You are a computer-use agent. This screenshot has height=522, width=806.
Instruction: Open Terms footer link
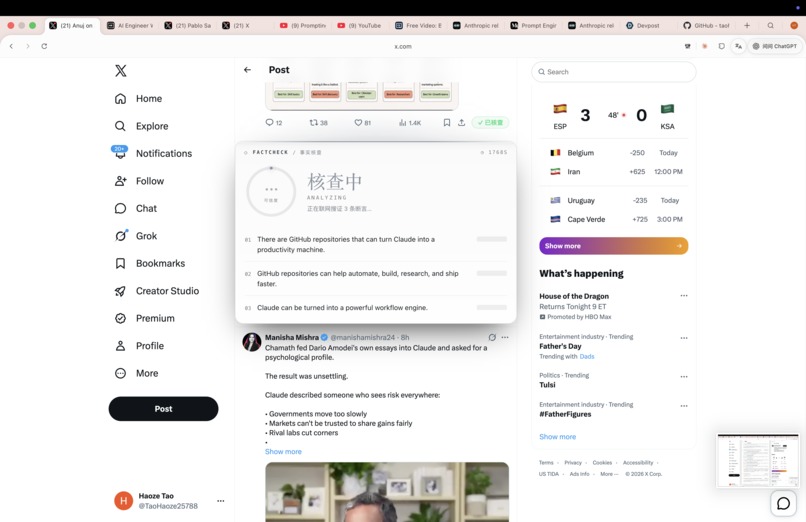546,463
